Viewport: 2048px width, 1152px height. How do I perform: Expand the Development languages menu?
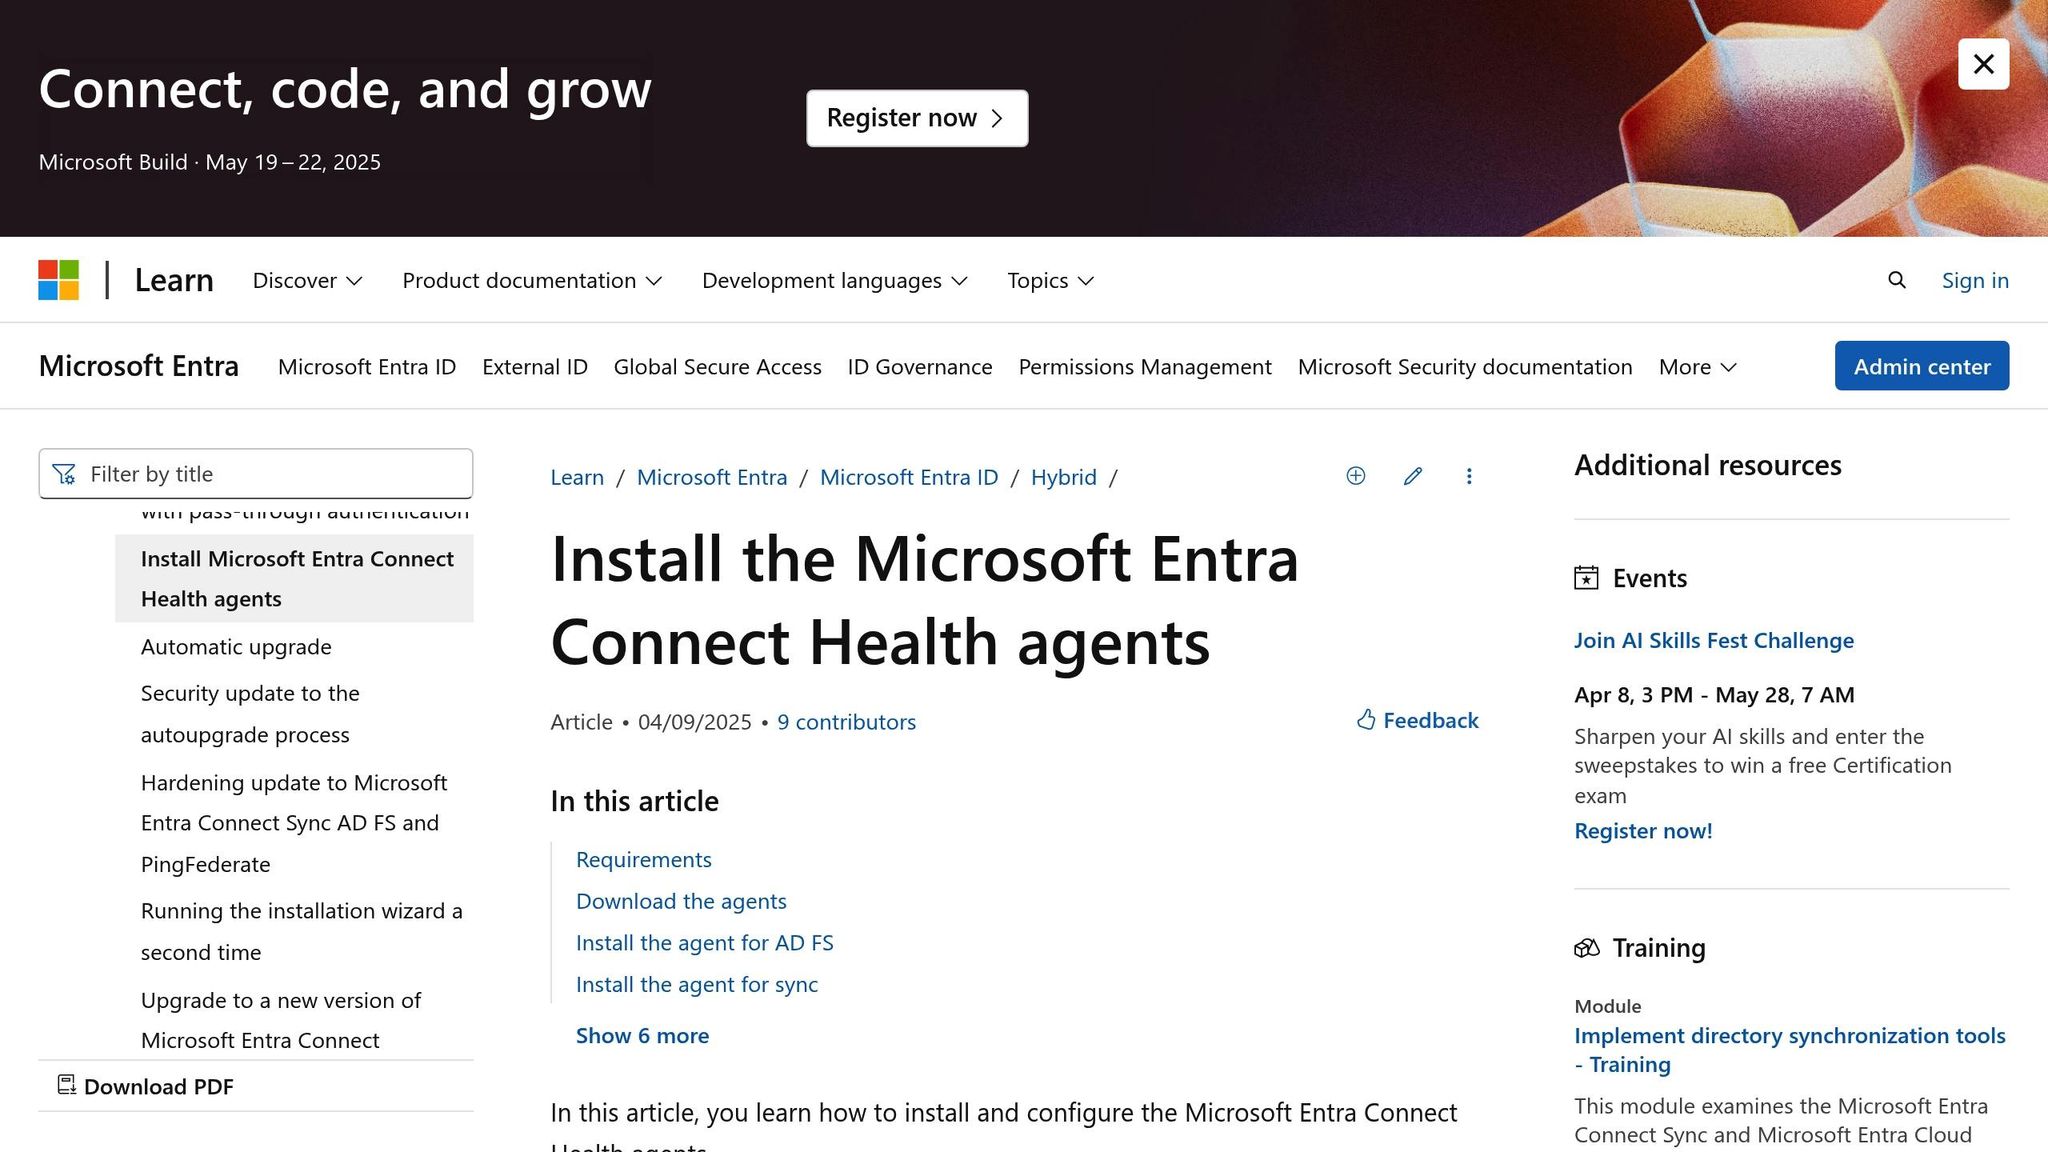(x=835, y=281)
